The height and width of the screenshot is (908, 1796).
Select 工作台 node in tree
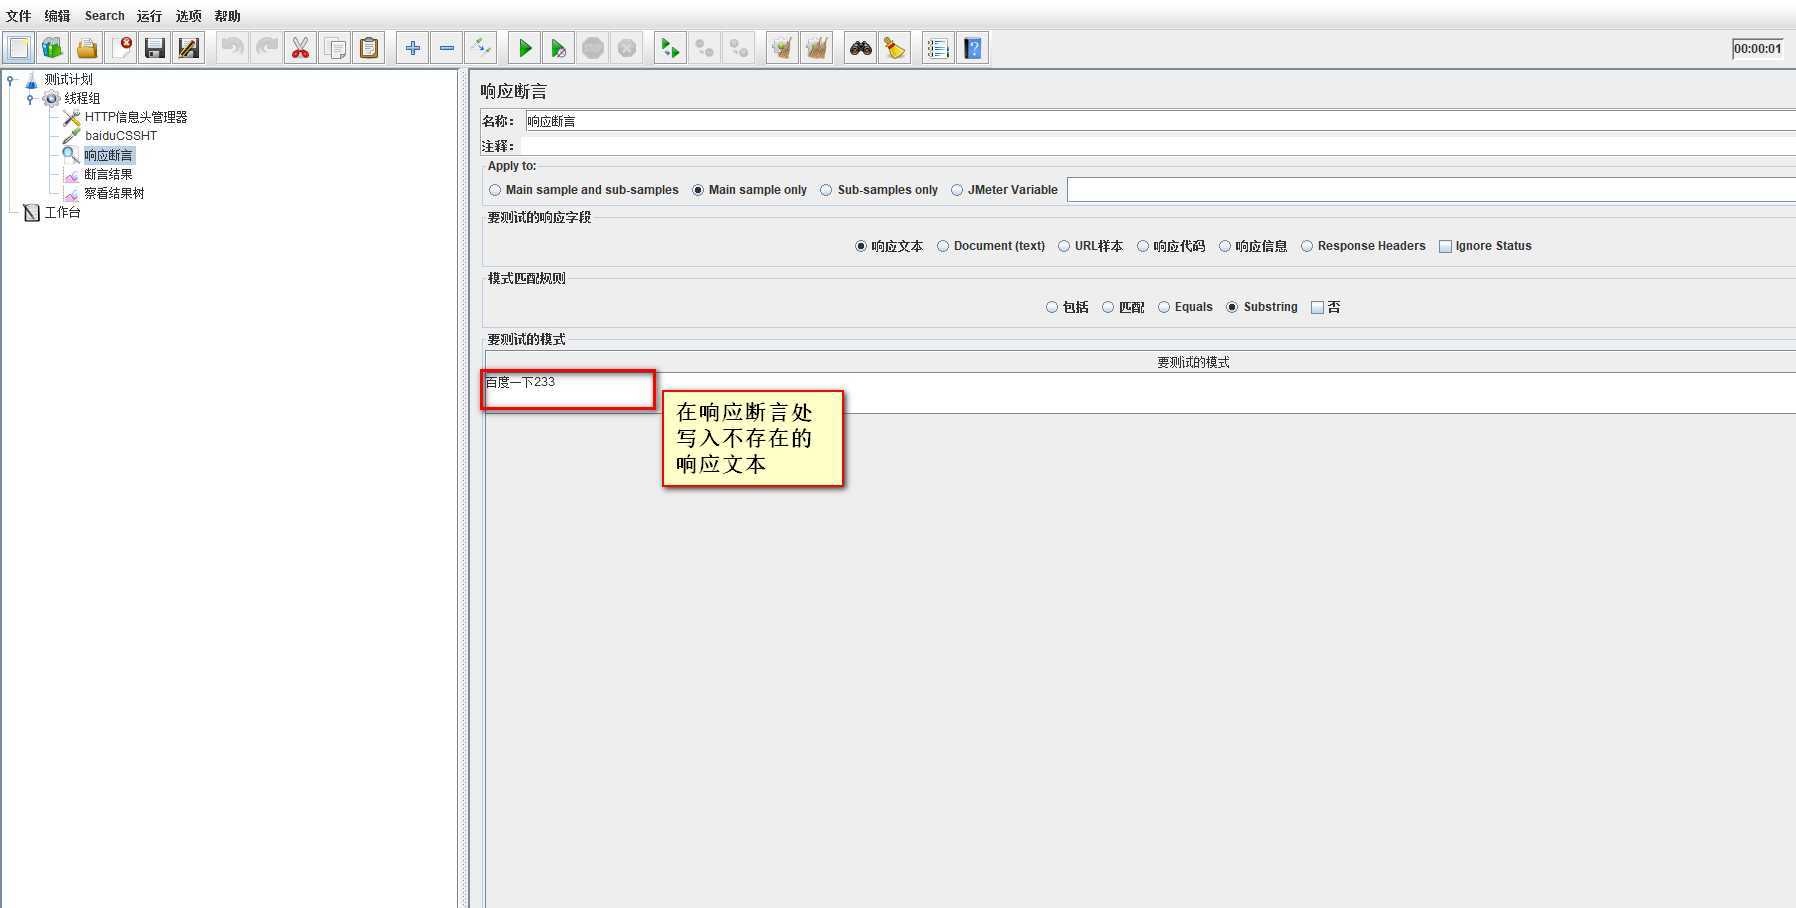62,212
